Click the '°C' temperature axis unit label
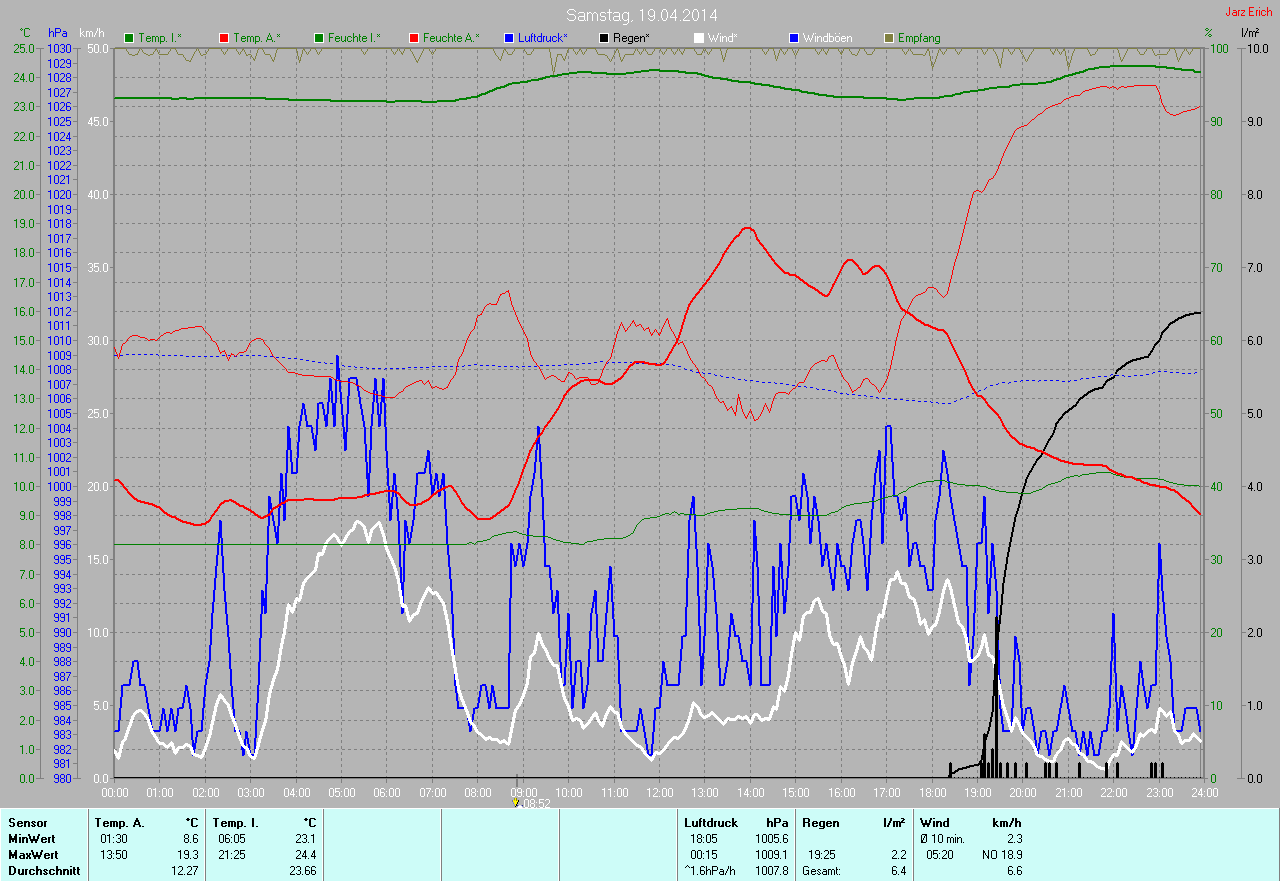The height and width of the screenshot is (881, 1280). coord(26,33)
